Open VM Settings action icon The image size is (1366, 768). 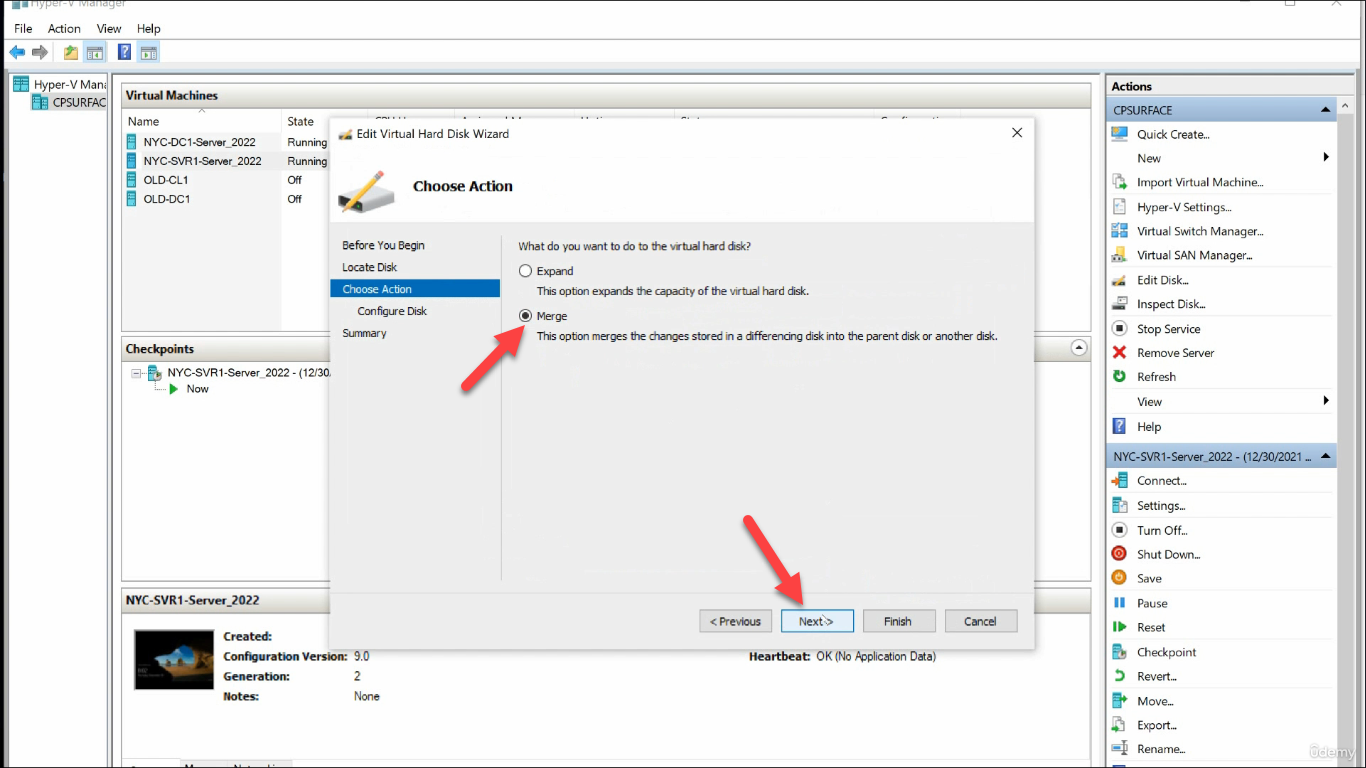point(1120,506)
